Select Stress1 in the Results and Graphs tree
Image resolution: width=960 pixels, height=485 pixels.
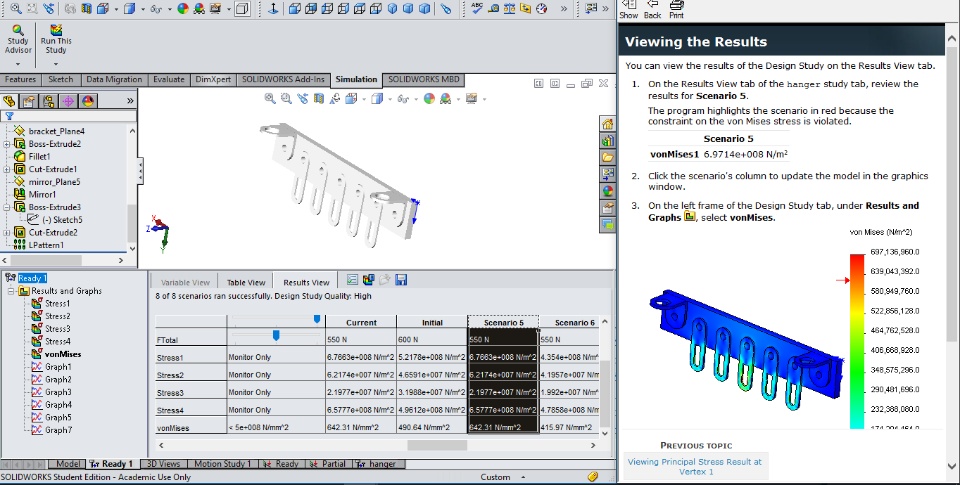click(57, 304)
